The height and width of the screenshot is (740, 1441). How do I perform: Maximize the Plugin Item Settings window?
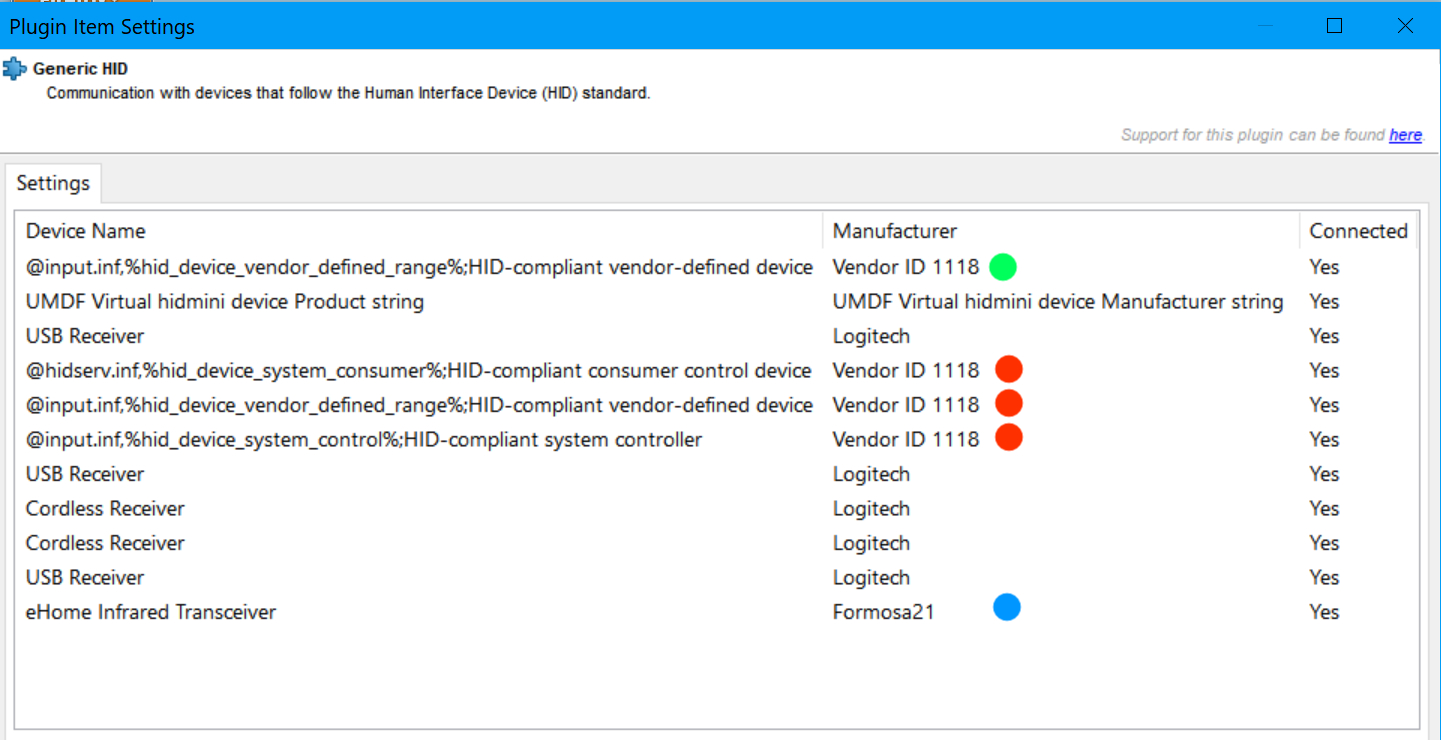1334,26
